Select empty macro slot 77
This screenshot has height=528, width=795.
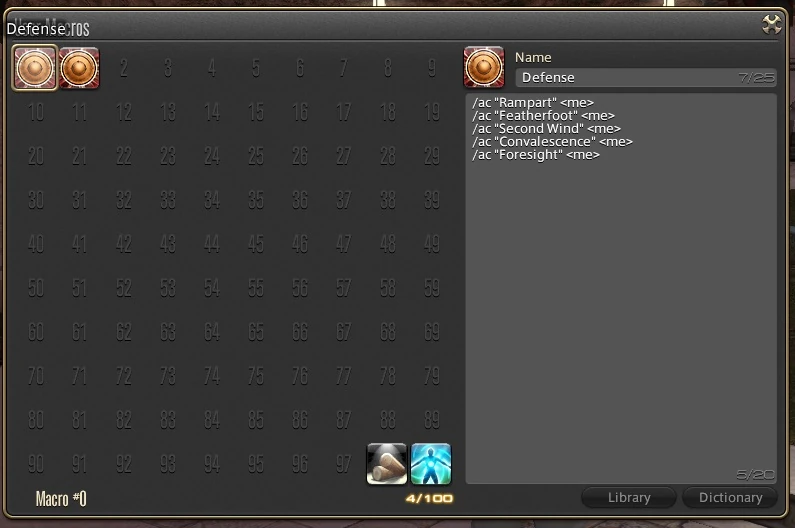tap(343, 376)
